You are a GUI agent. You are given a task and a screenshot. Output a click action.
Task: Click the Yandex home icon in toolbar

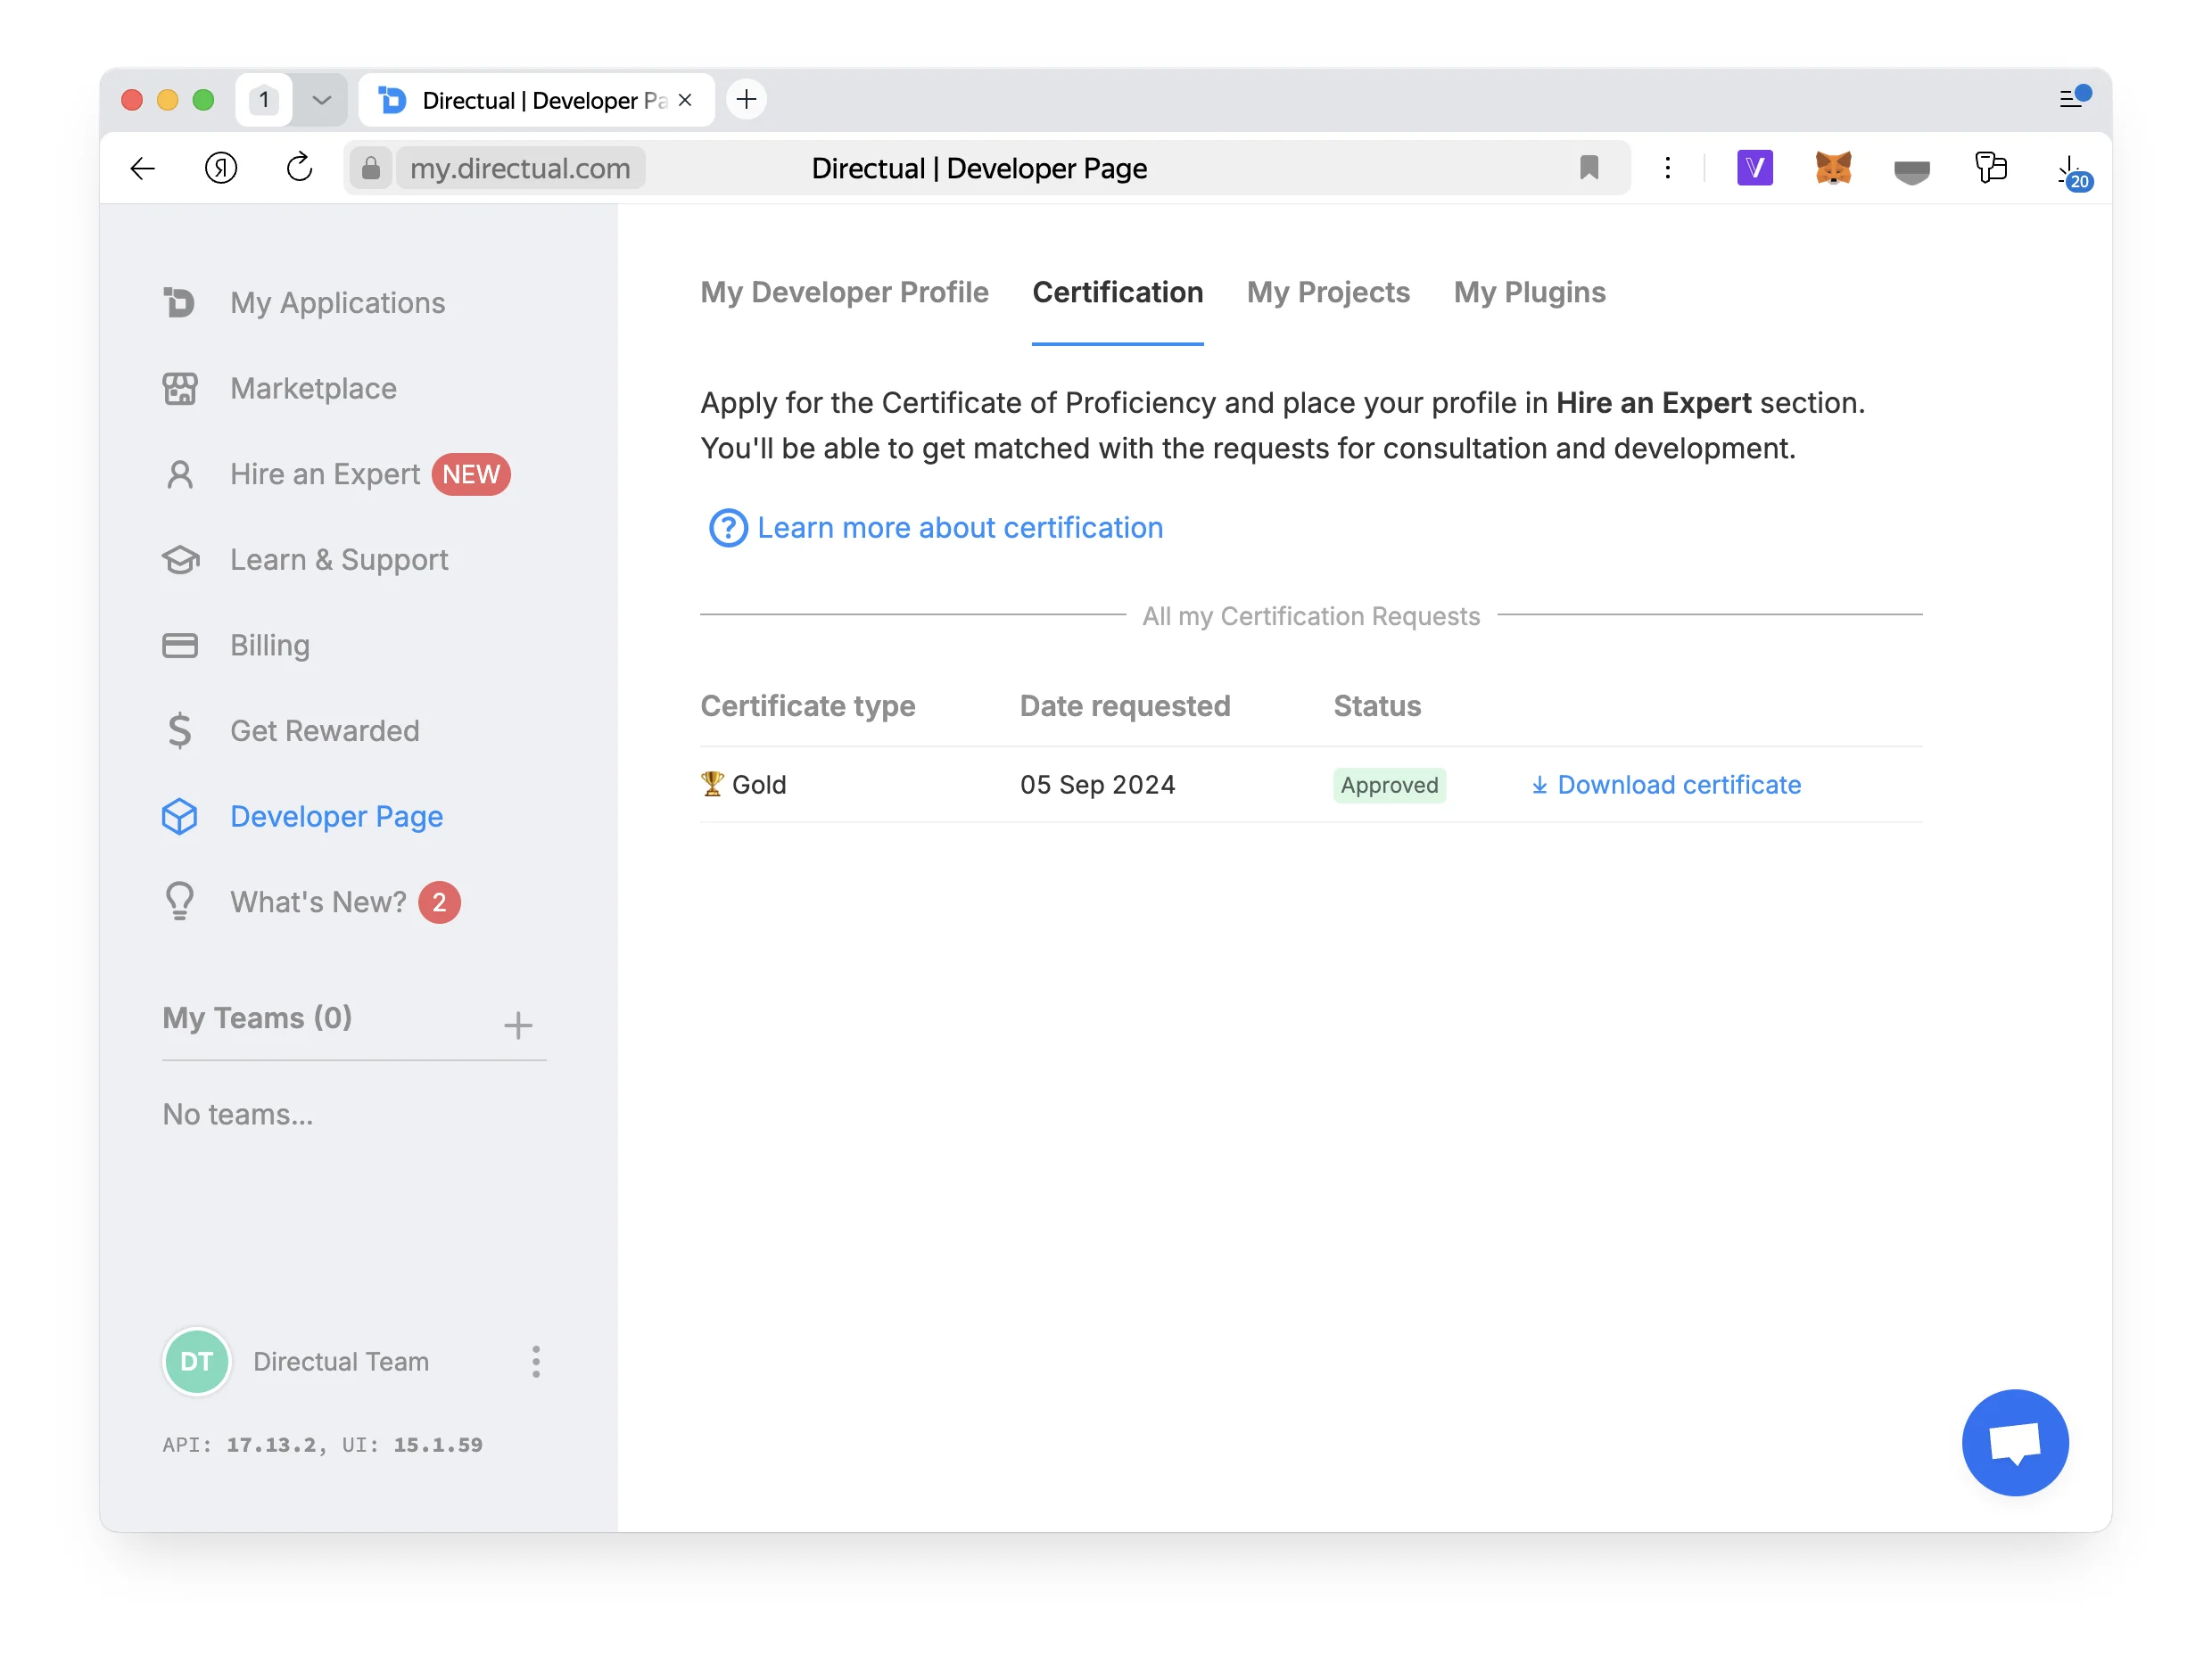[x=221, y=167]
